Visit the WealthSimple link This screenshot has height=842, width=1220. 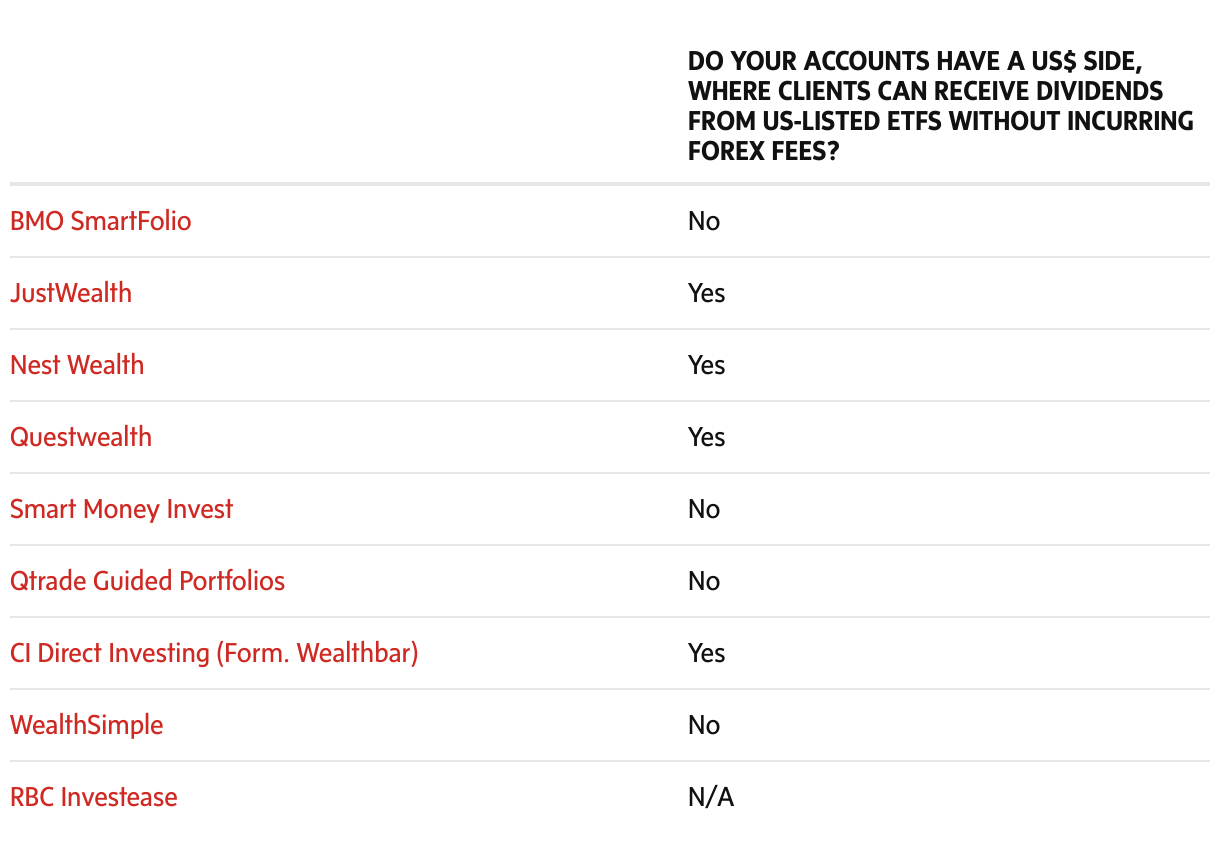click(x=86, y=725)
